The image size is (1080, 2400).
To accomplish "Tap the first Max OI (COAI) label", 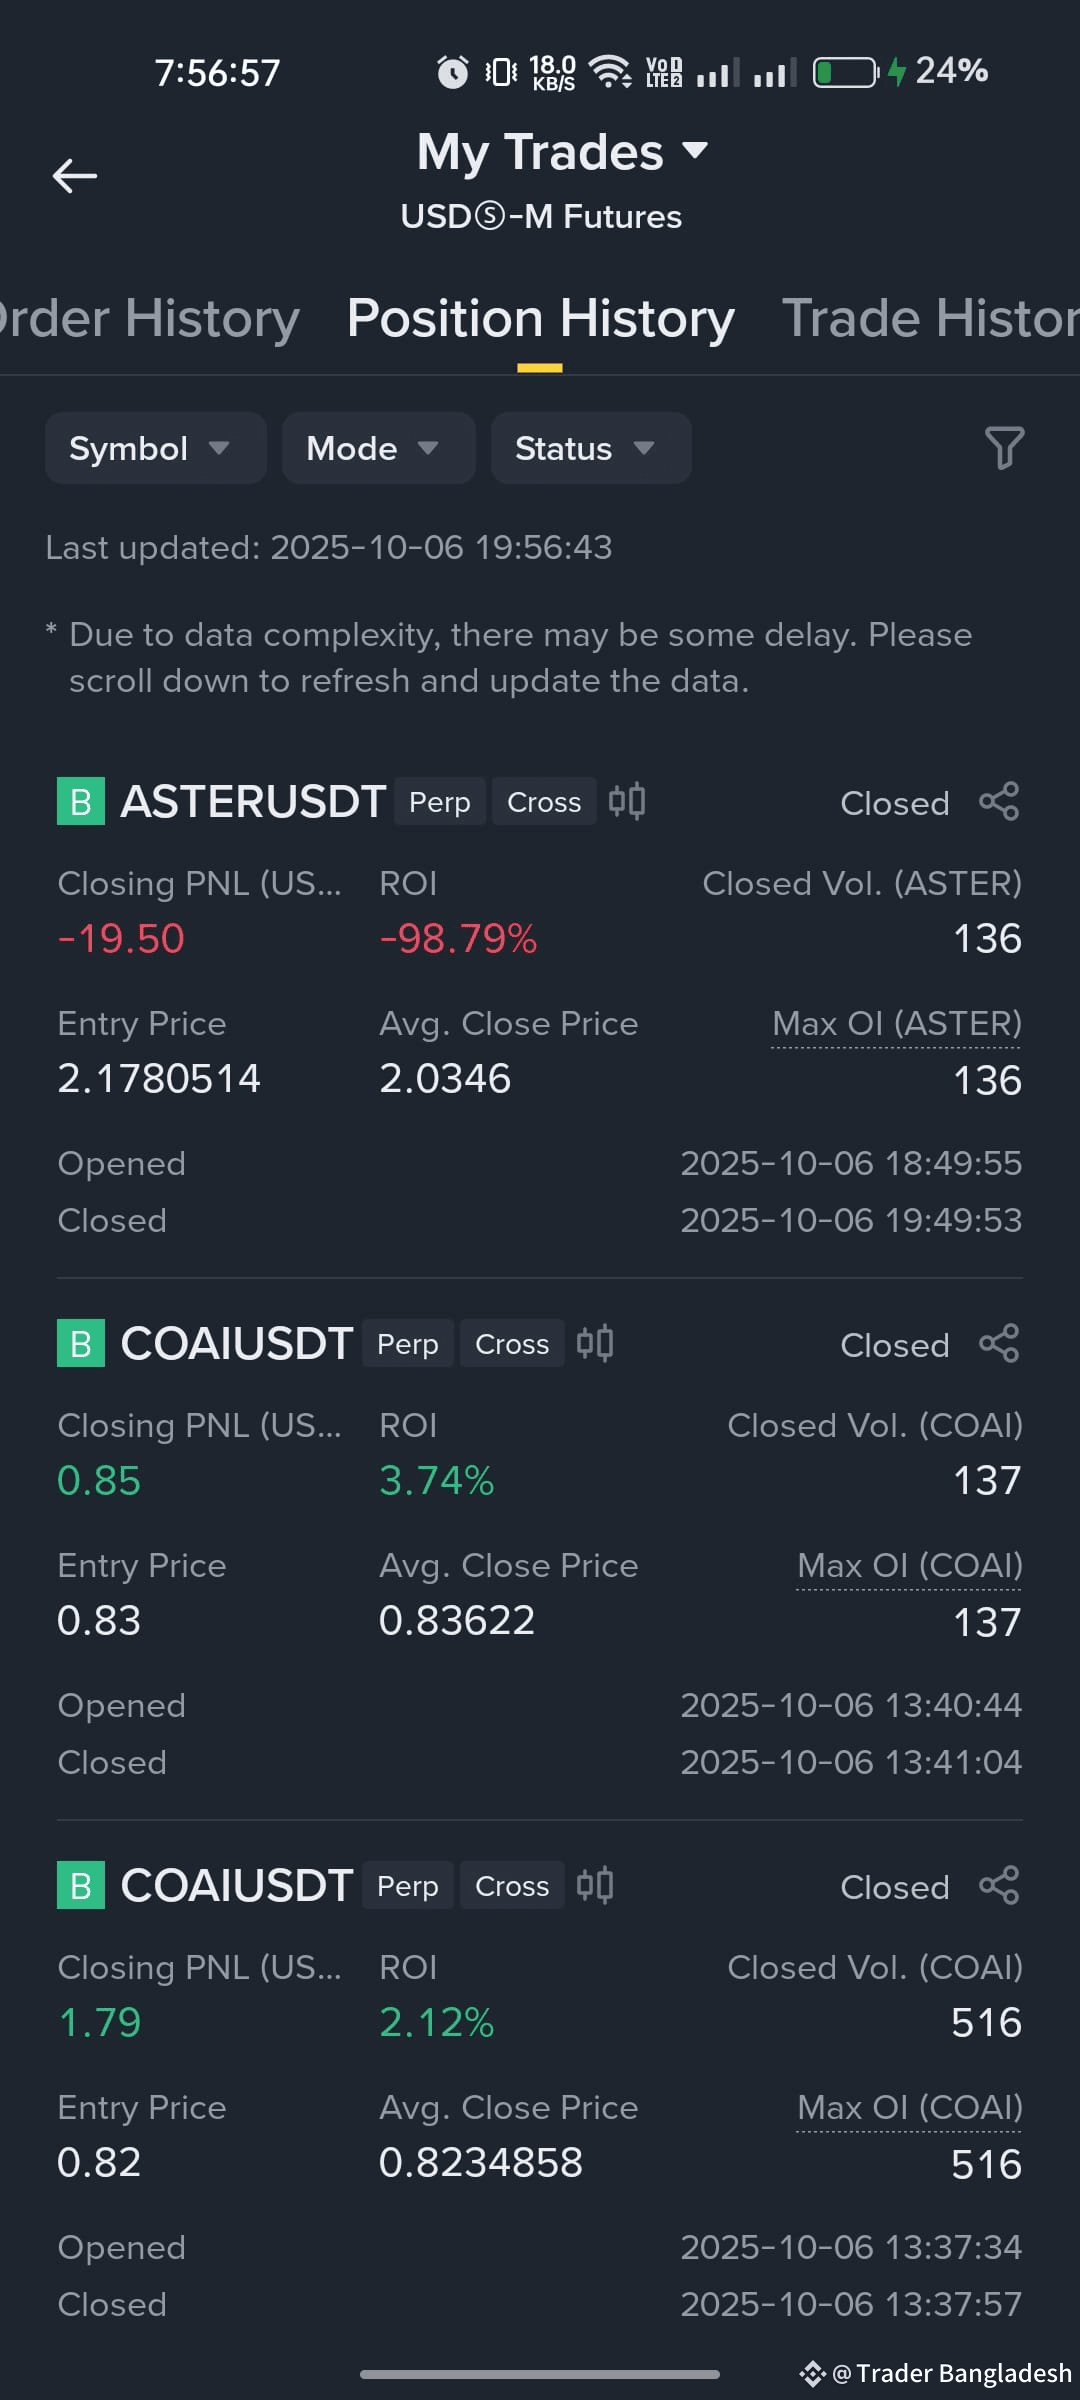I will (x=909, y=1566).
